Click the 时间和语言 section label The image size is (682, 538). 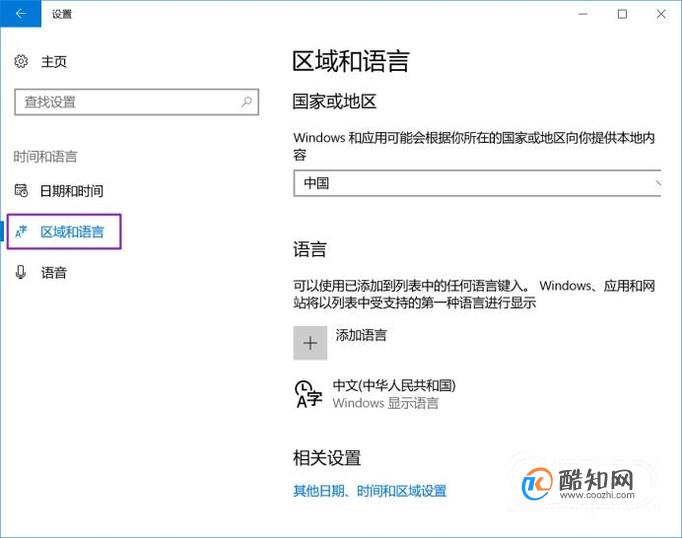coord(45,157)
